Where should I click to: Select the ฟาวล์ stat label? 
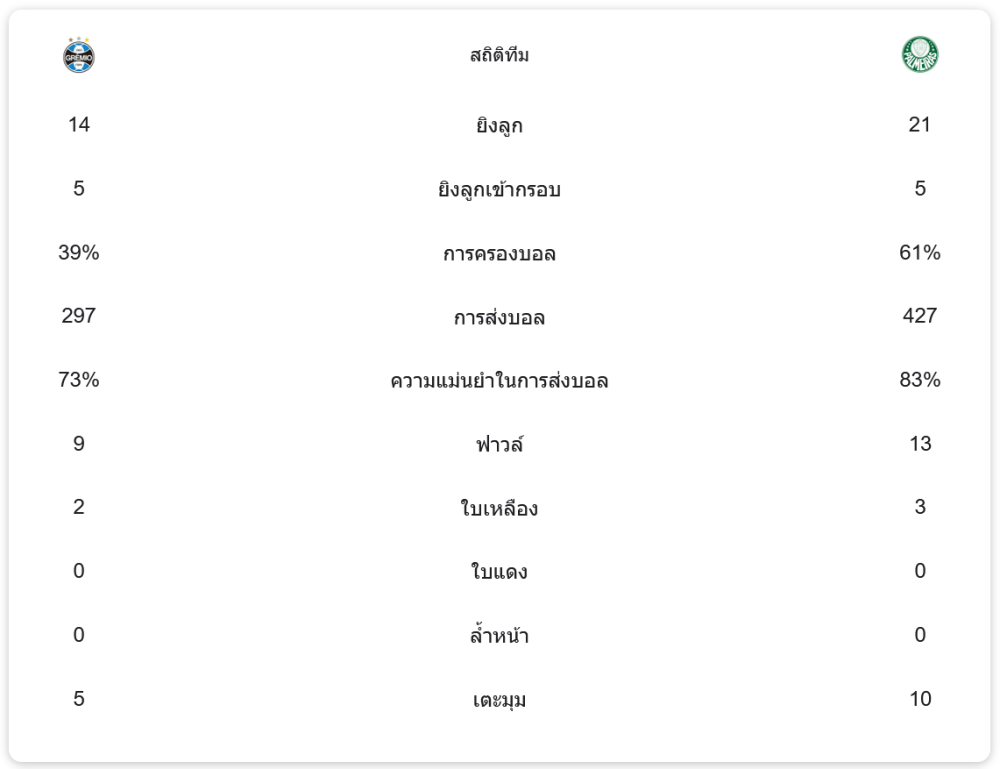[499, 445]
